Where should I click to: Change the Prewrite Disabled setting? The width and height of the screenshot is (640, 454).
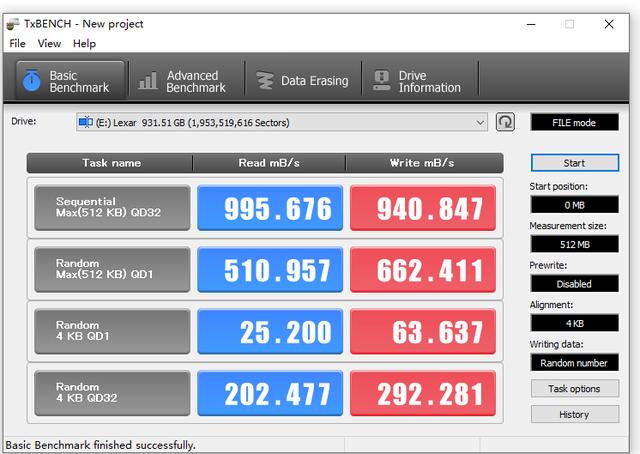(x=574, y=283)
